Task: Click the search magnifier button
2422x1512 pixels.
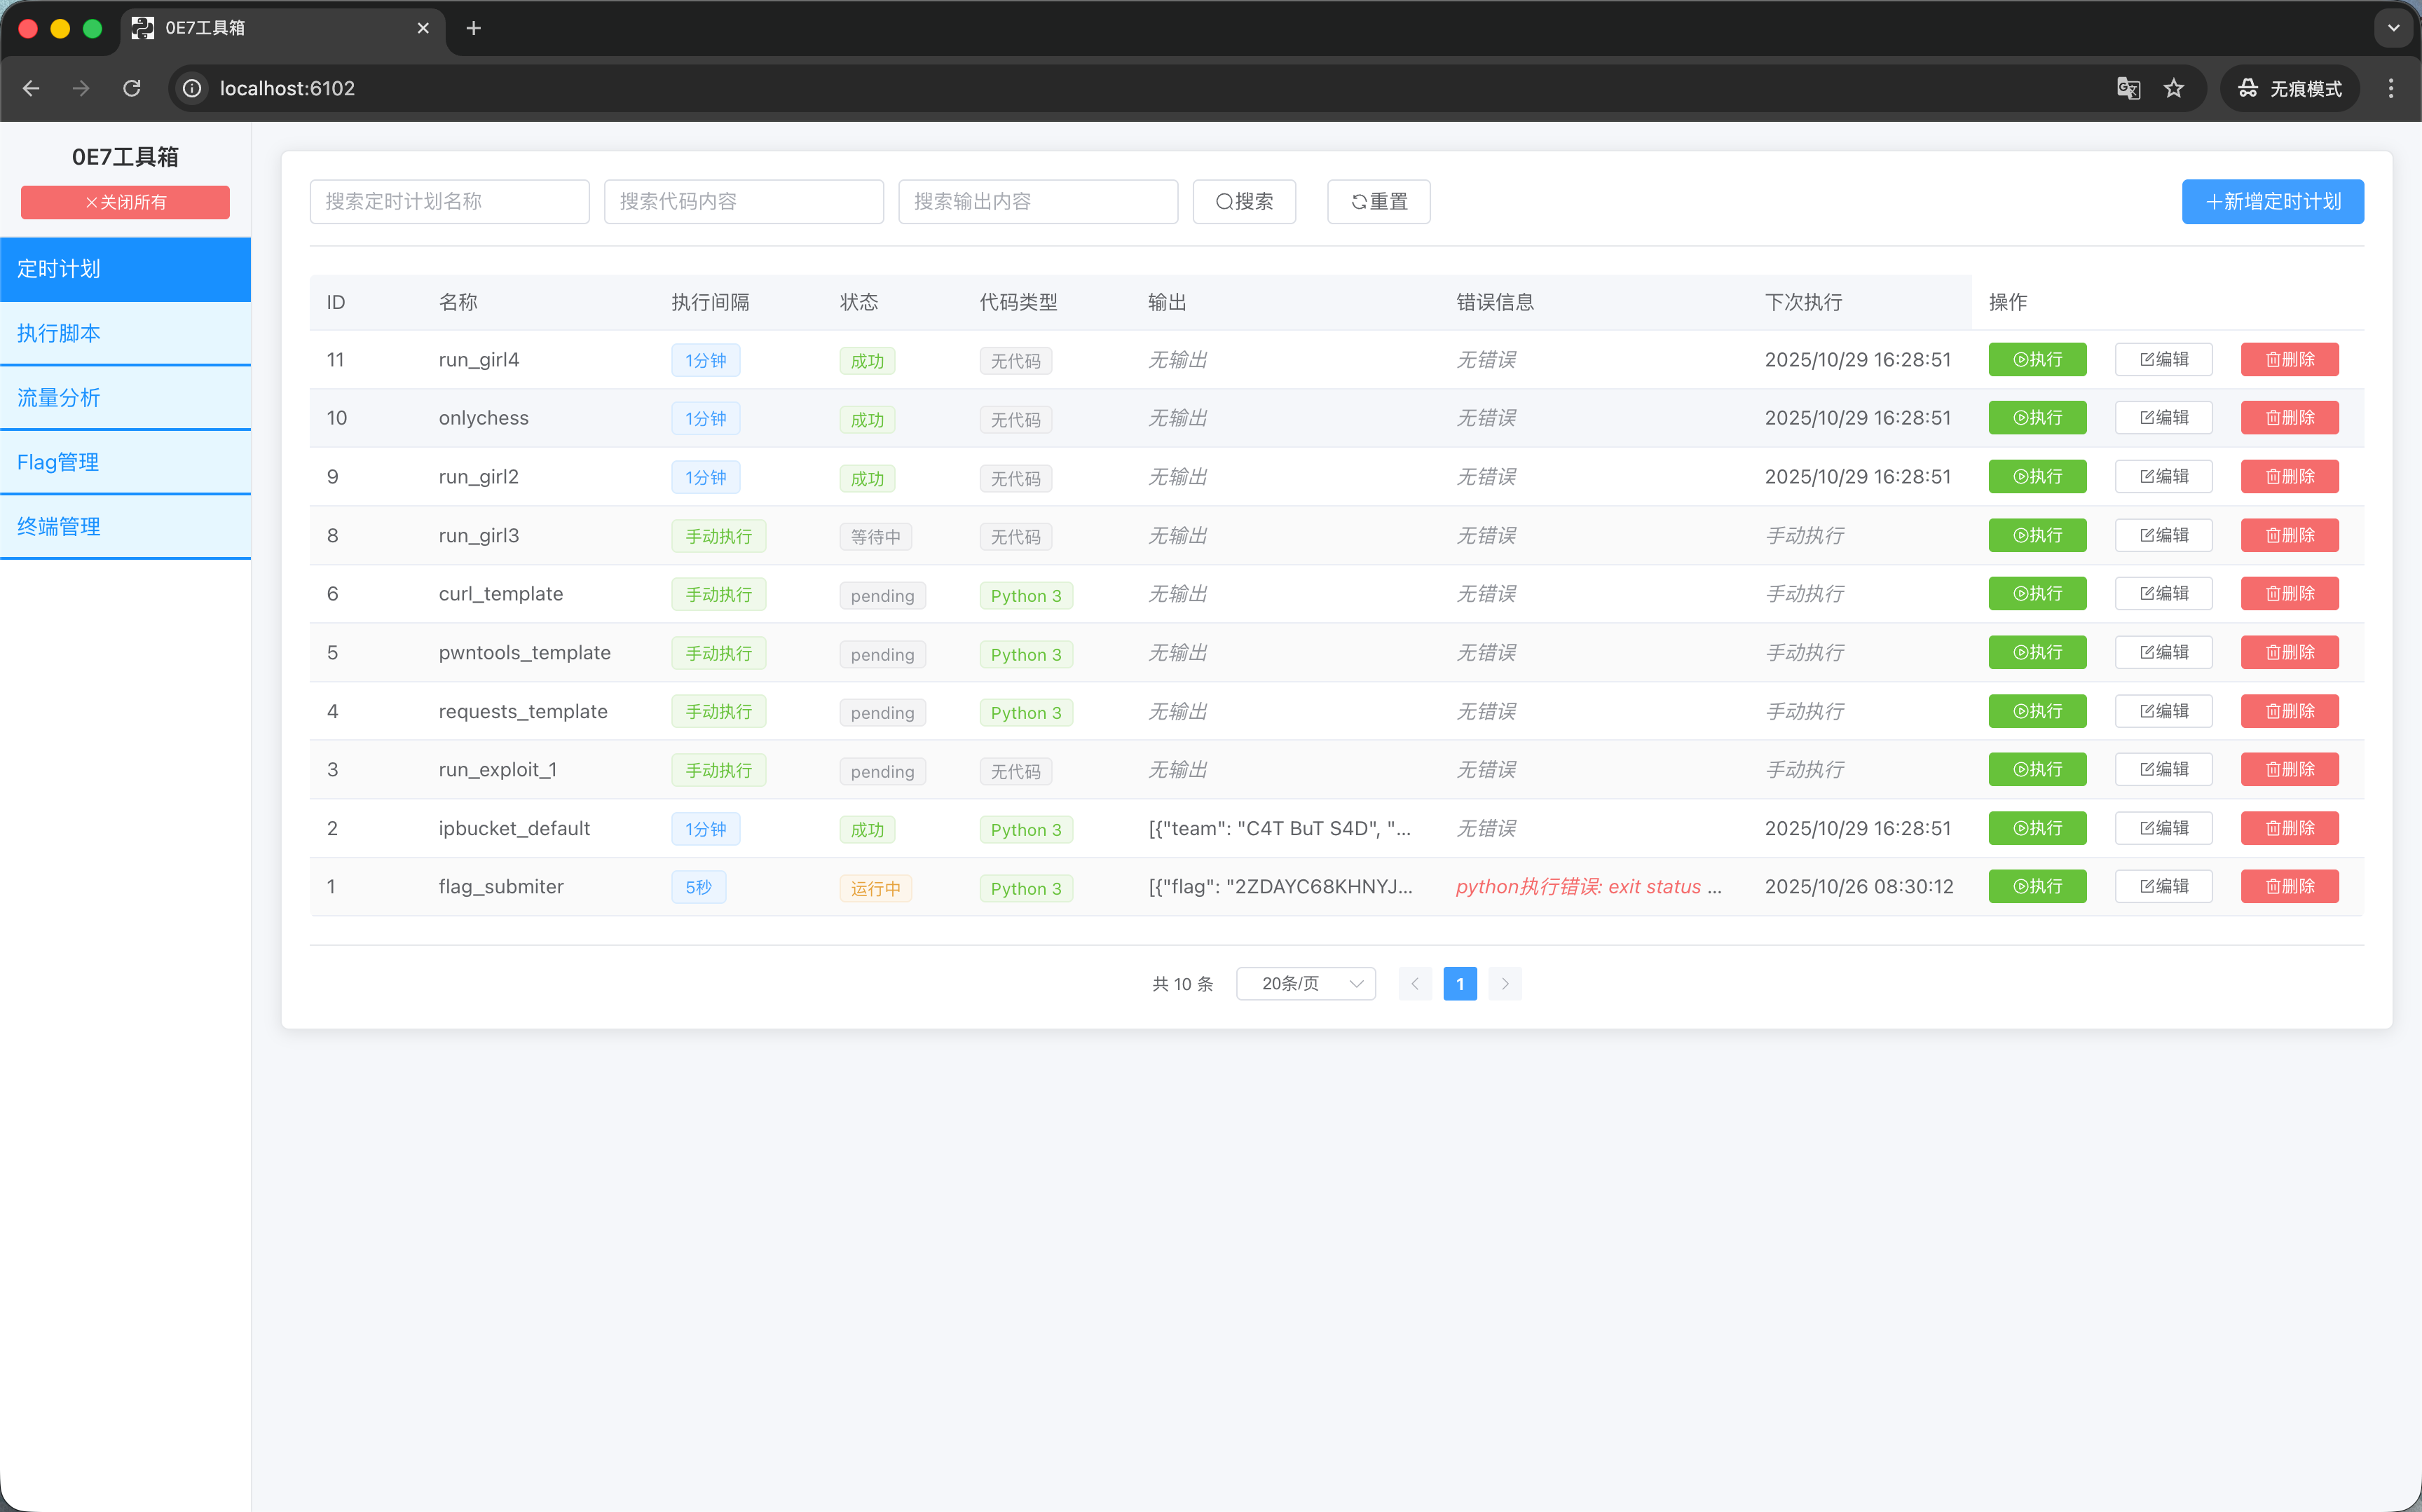Action: pos(1243,202)
